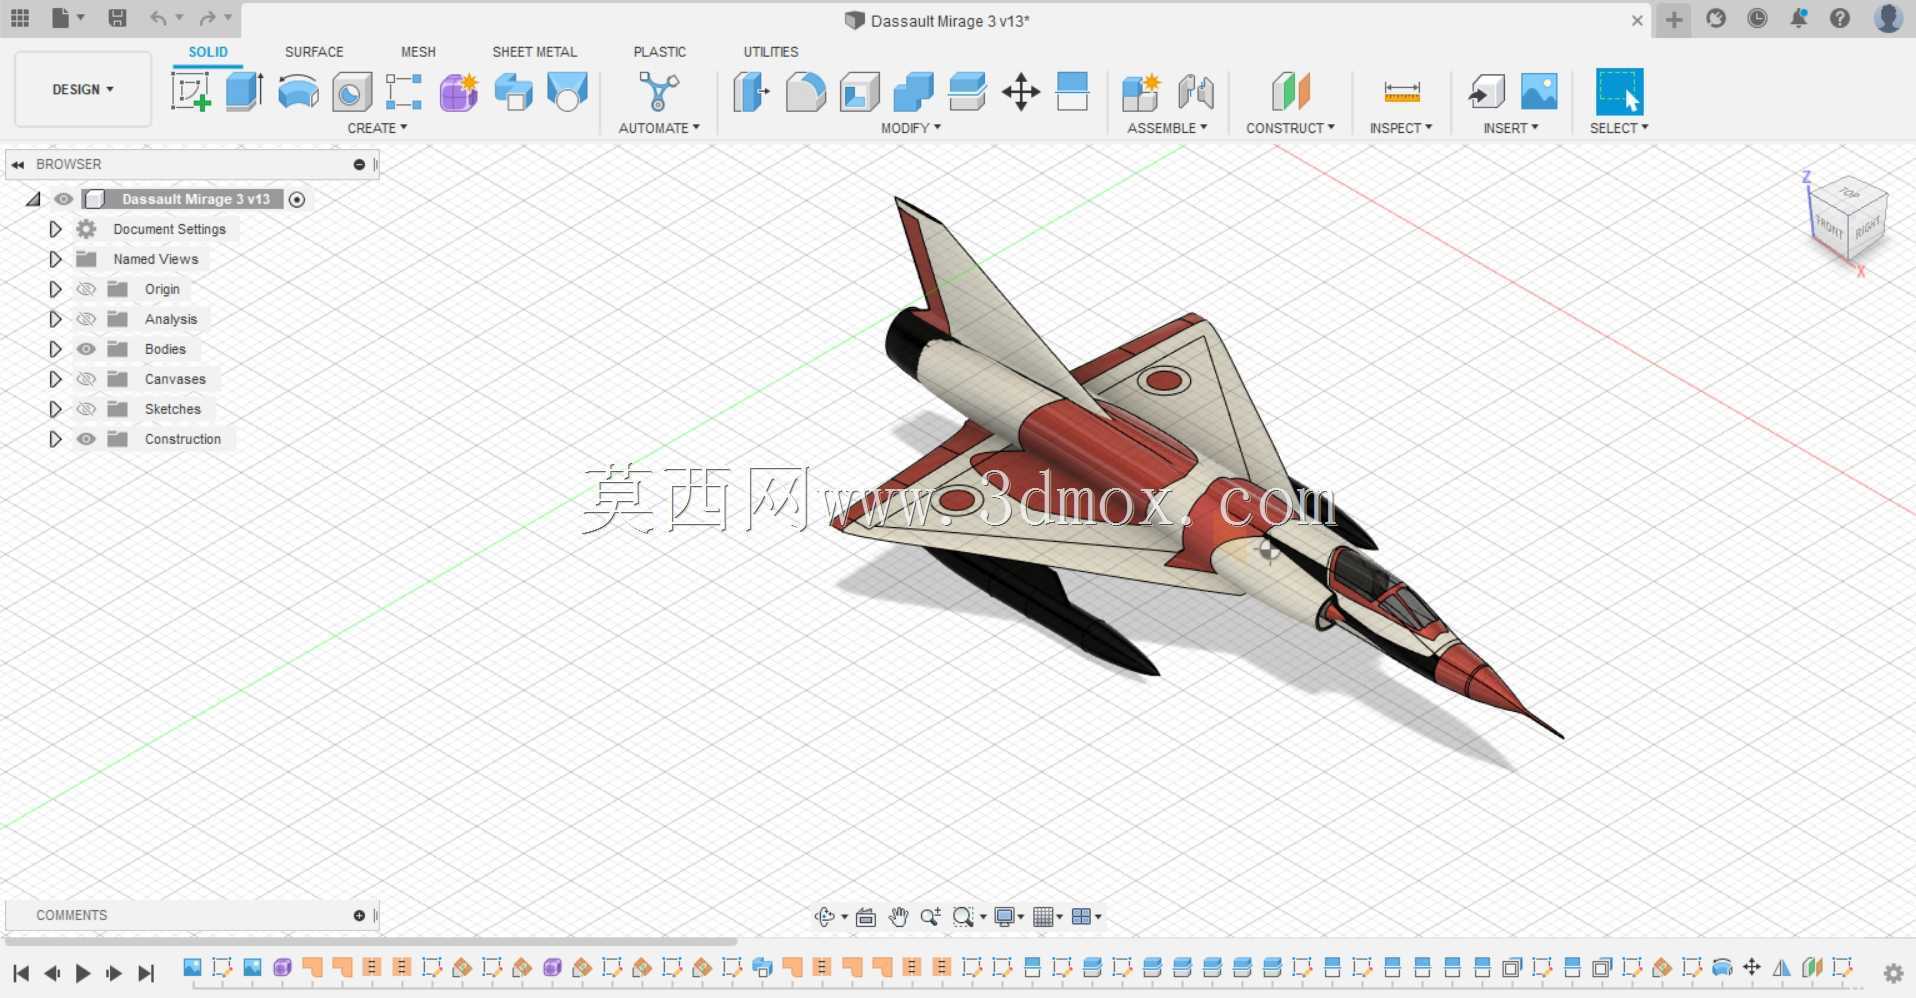Click the Automate fork icon

[x=658, y=92]
